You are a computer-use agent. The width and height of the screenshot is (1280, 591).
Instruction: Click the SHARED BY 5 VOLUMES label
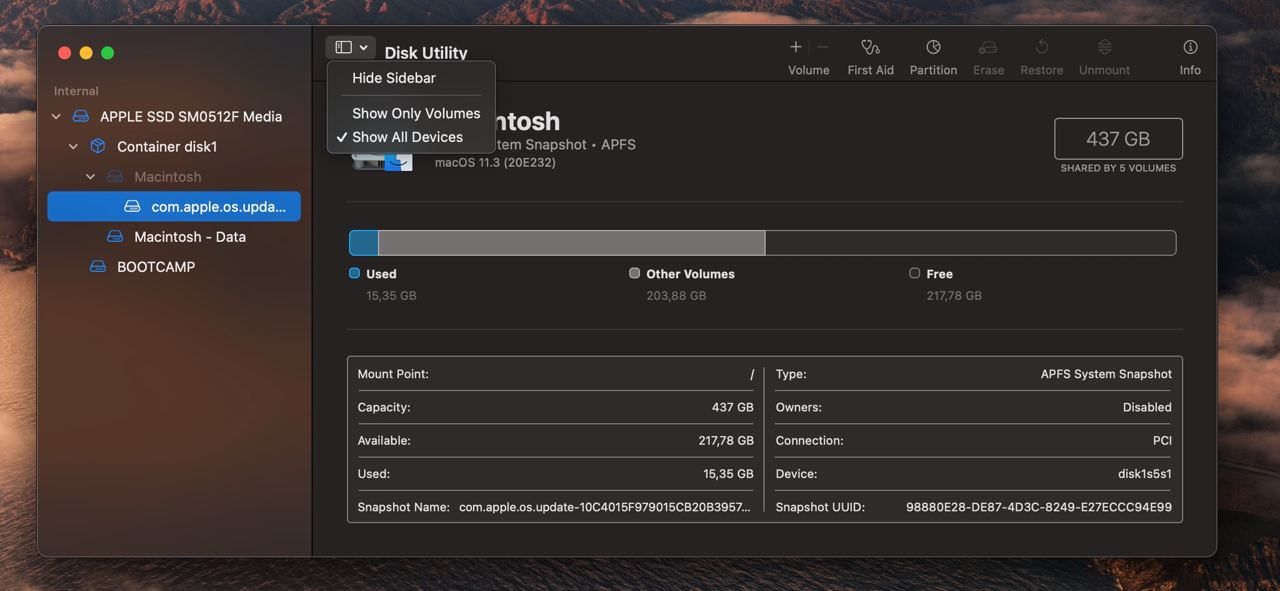pyautogui.click(x=1118, y=168)
